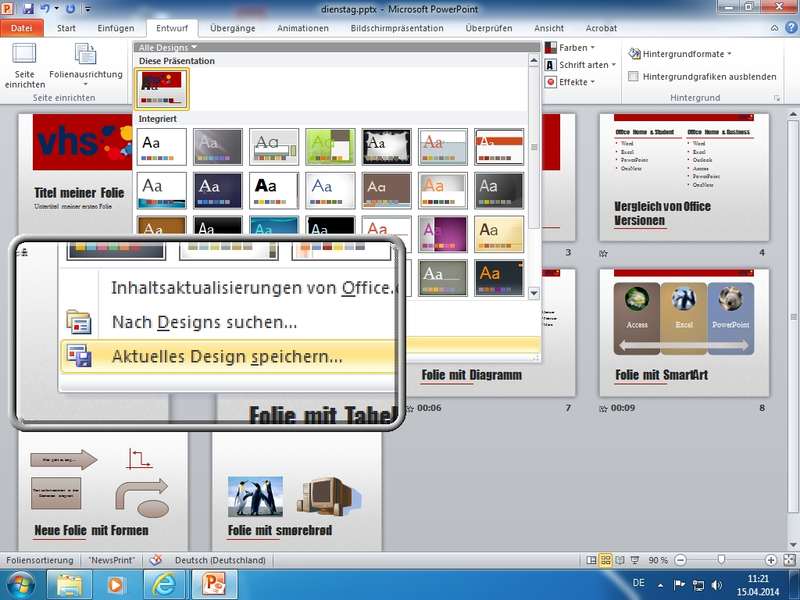800x600 pixels.
Task: Open the Animationen ribbon tab
Action: 302,28
